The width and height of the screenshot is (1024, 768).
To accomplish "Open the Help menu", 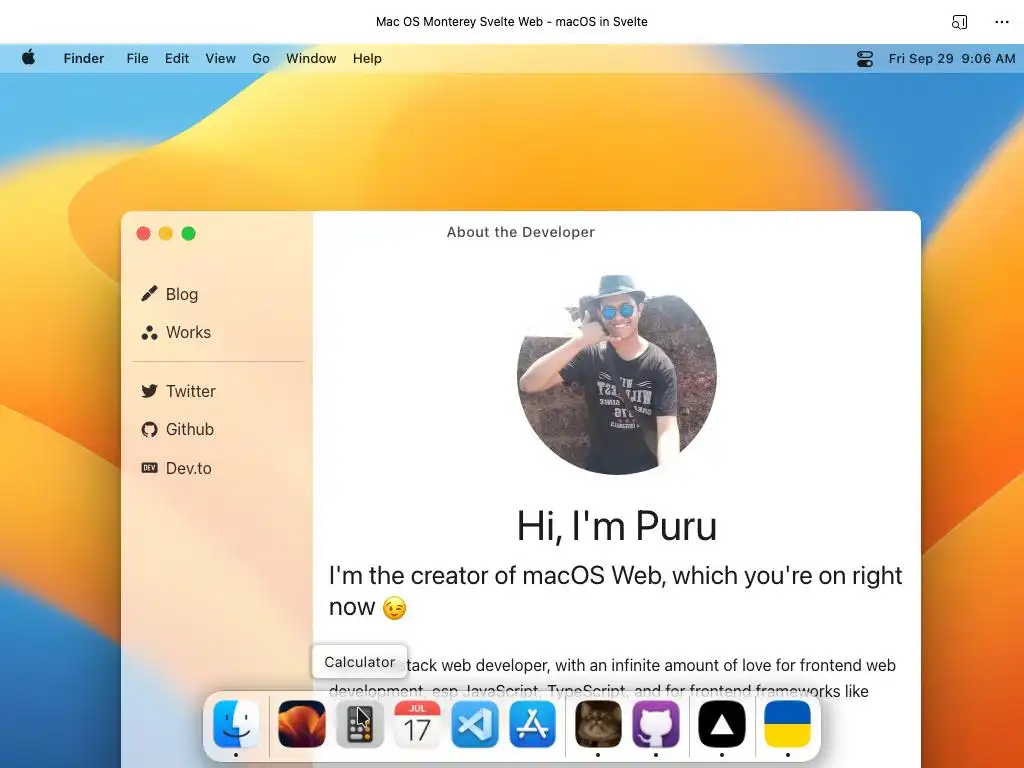I will [367, 58].
